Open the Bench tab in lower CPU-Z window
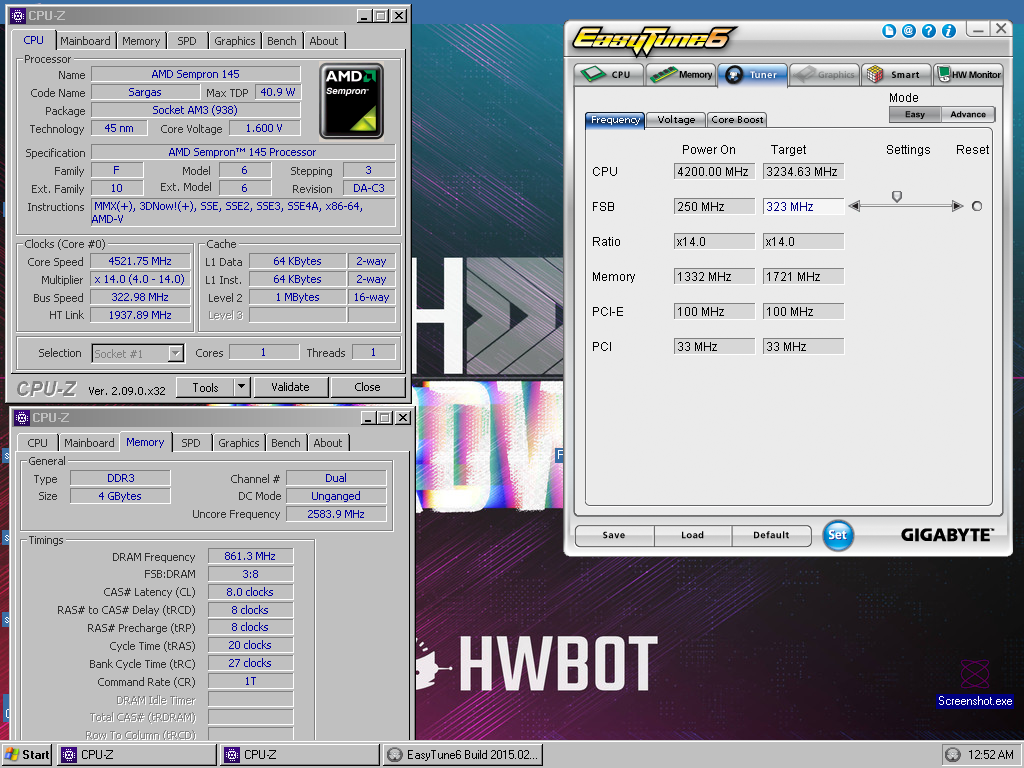This screenshot has height=768, width=1024. pos(286,443)
